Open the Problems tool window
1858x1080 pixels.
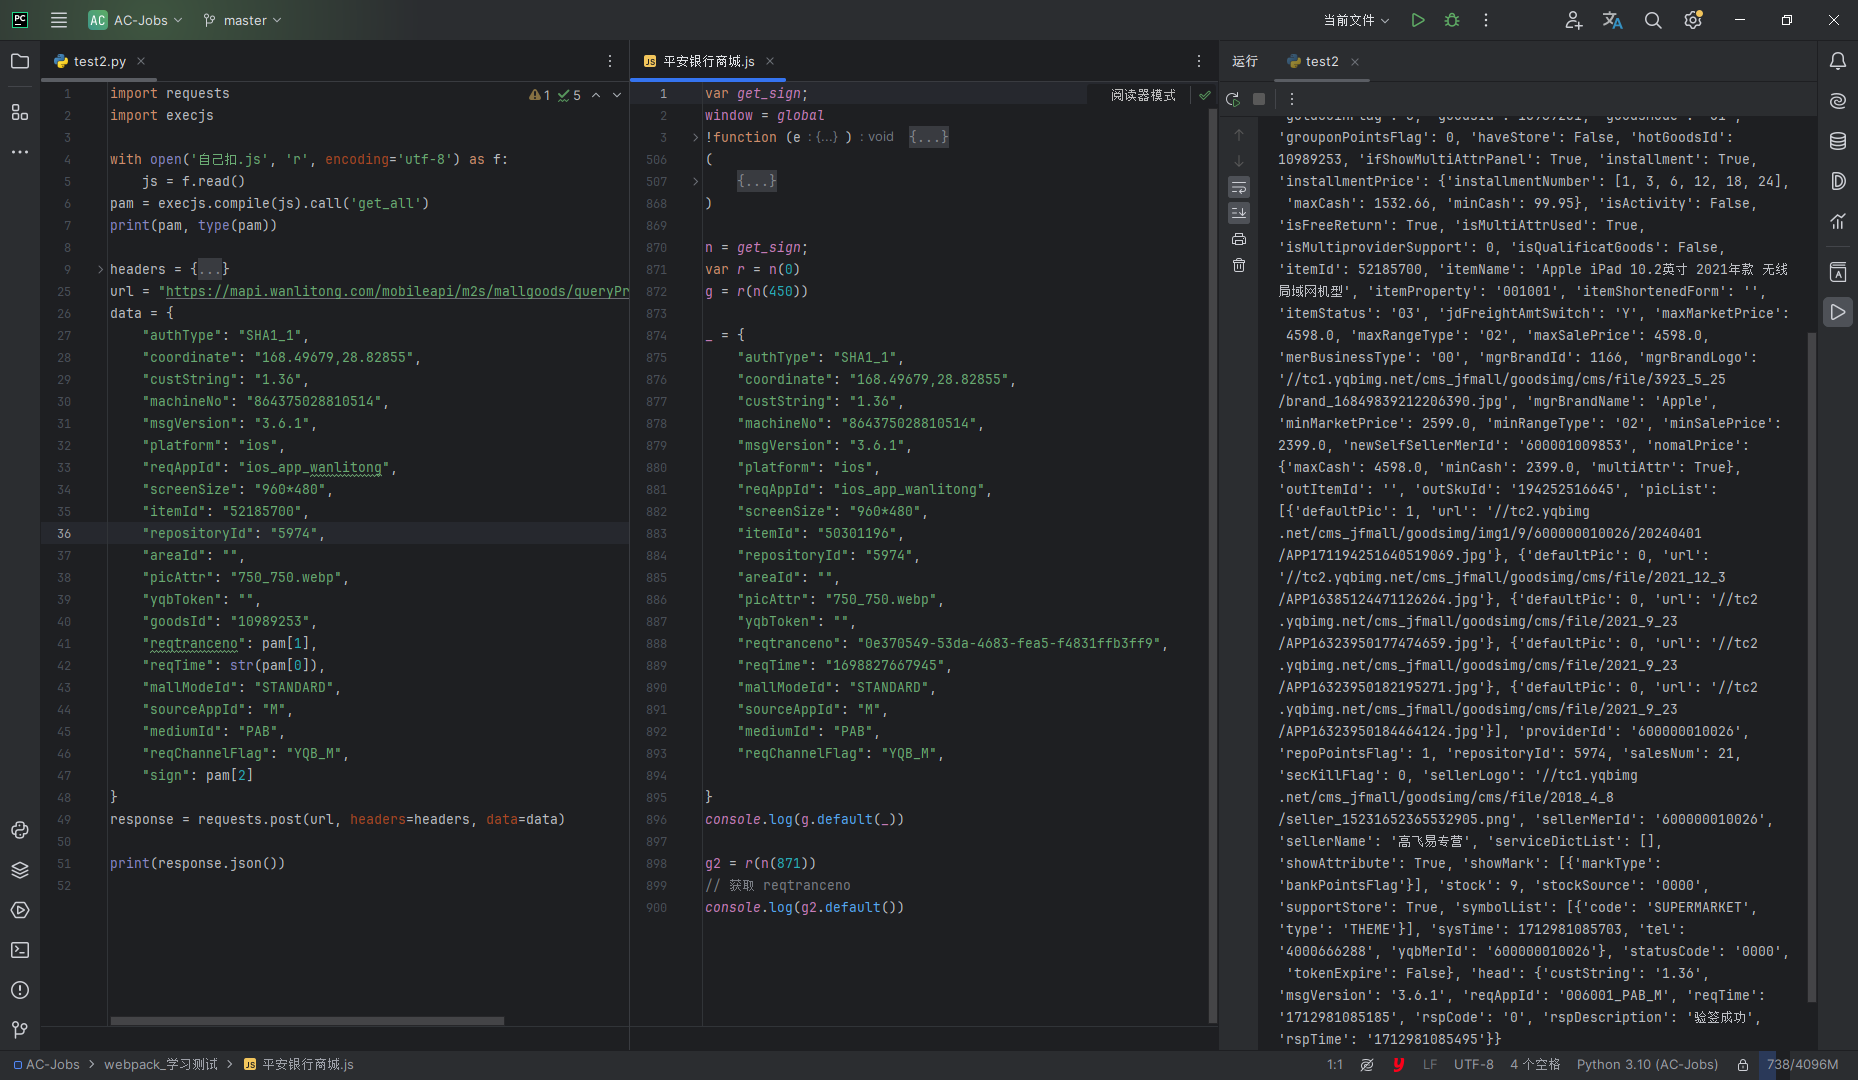(20, 990)
